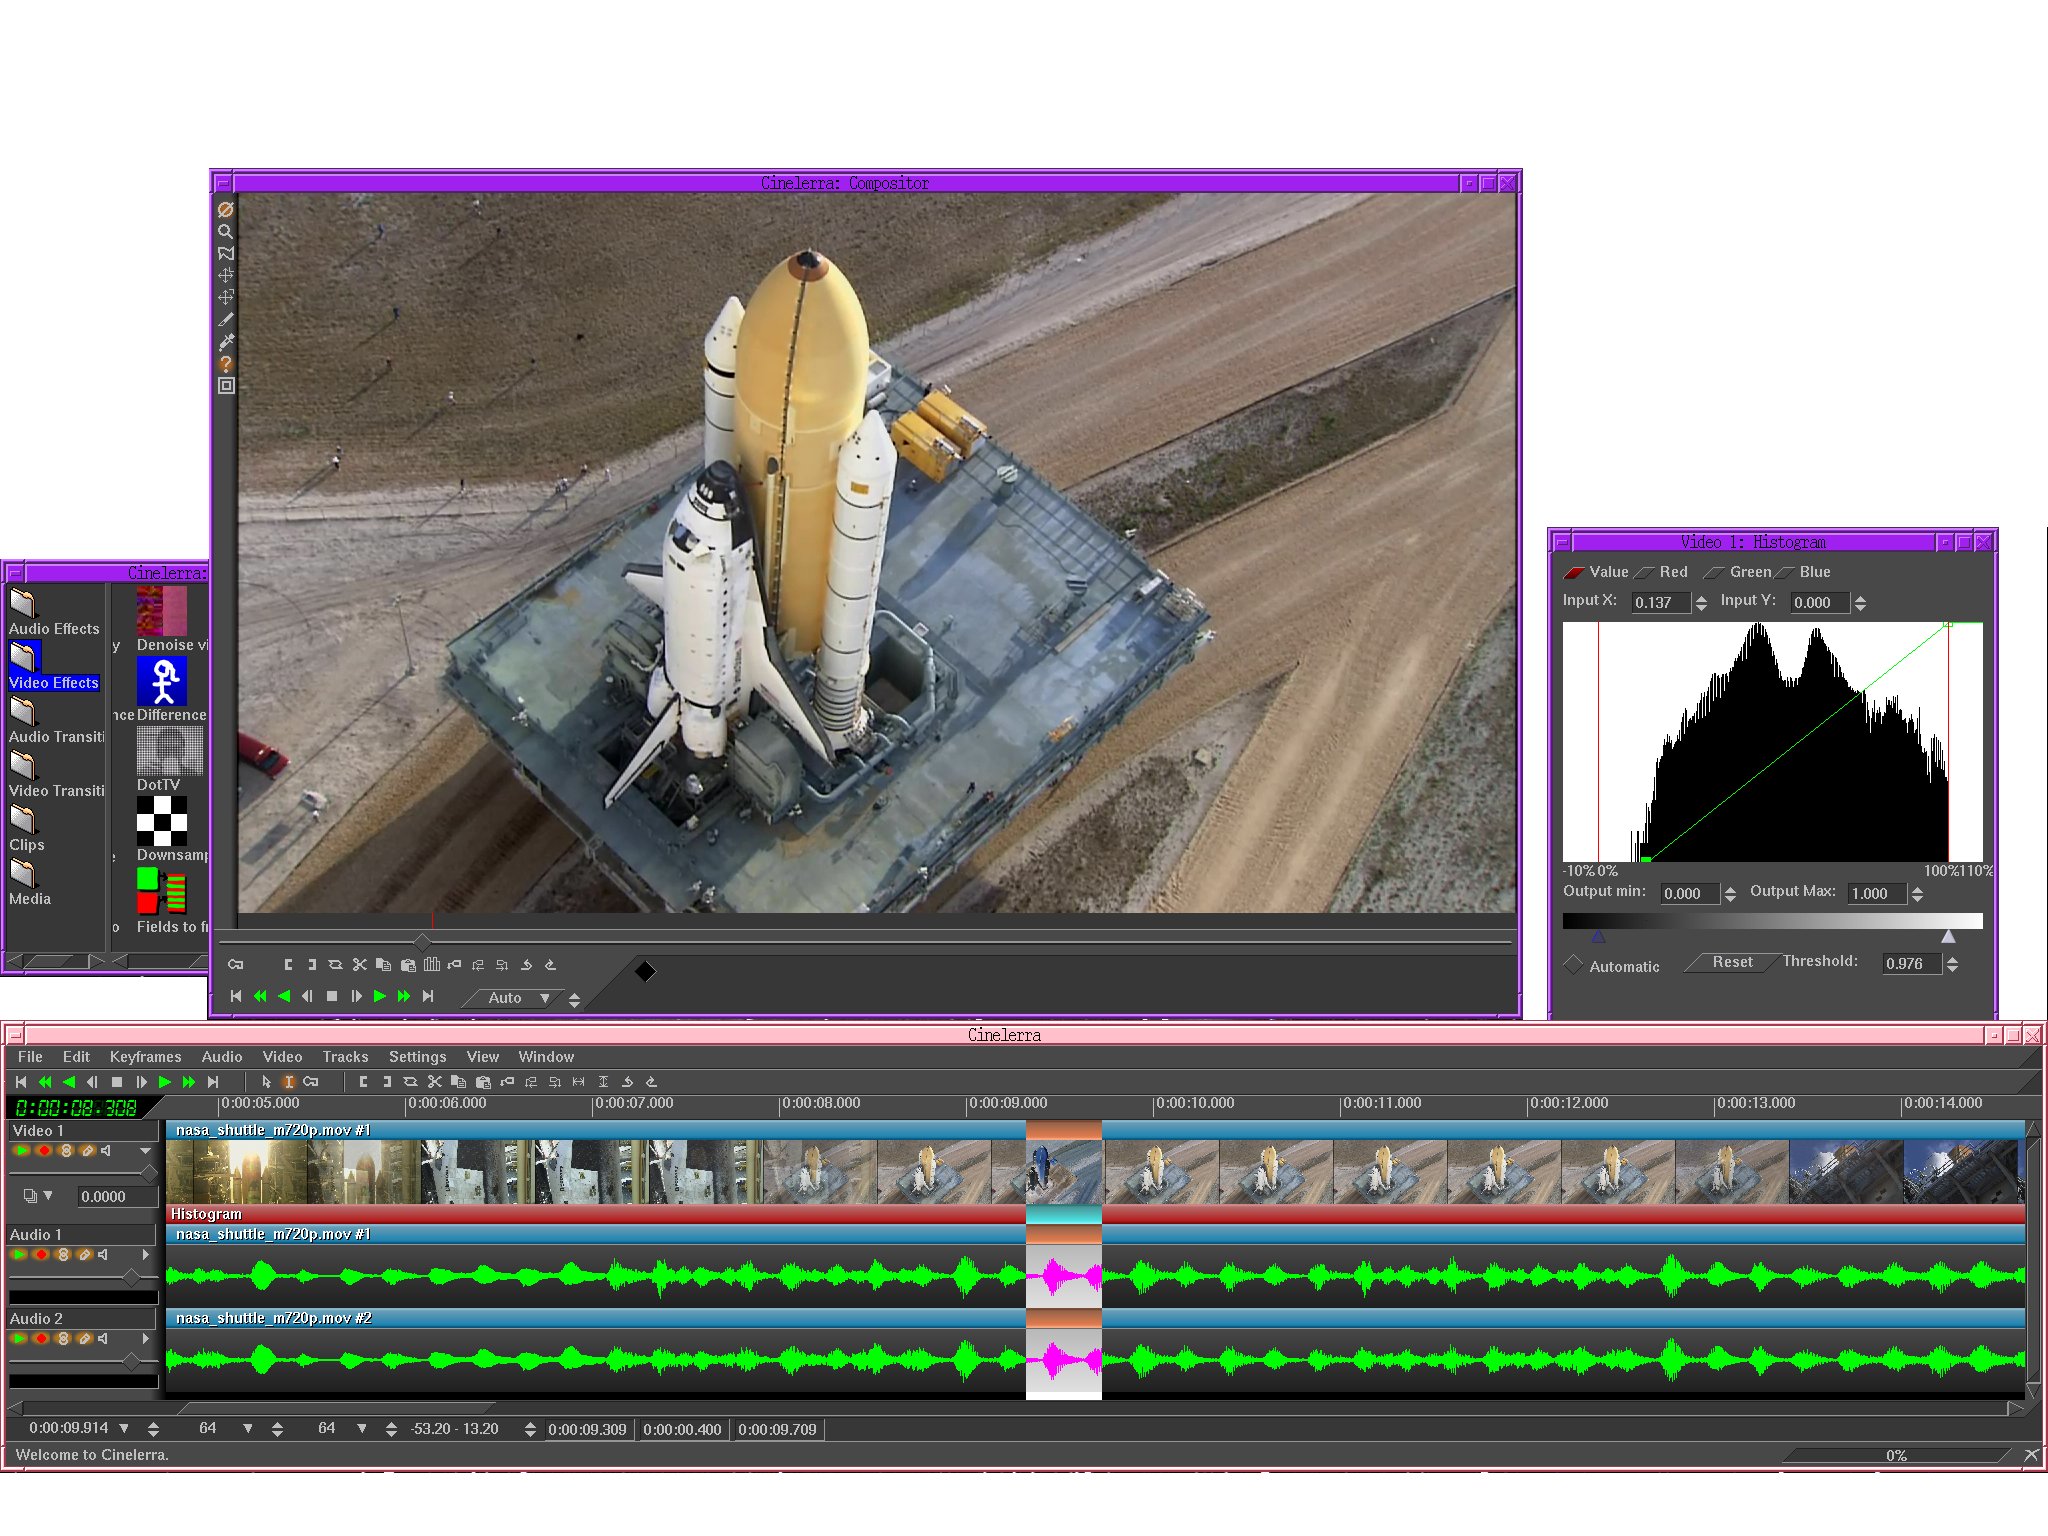Collapse the Video 1 track expander
This screenshot has width=2048, height=1536.
[146, 1151]
